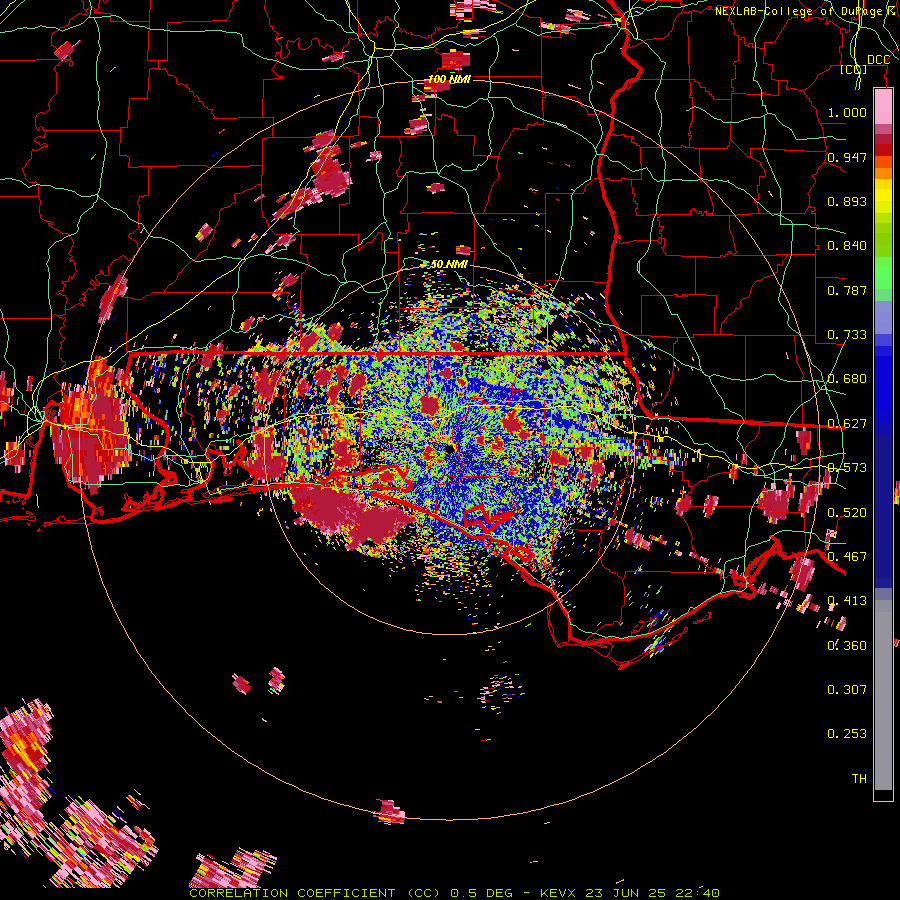900x900 pixels.
Task: Click the CORRELATION COEFFICIENT (CC) caption text
Action: pyautogui.click(x=315, y=893)
